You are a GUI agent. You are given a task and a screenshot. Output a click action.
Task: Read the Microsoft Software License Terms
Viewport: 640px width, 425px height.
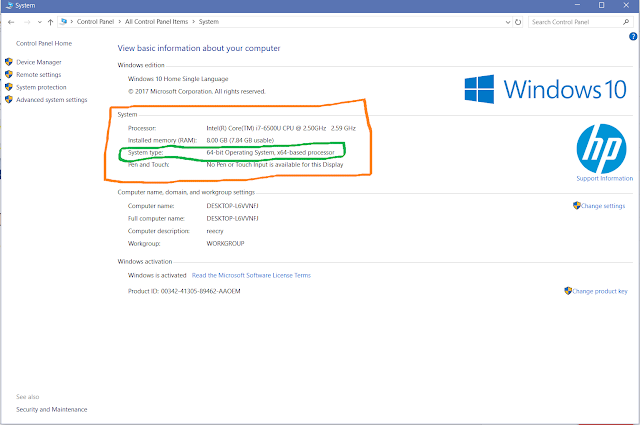point(251,276)
